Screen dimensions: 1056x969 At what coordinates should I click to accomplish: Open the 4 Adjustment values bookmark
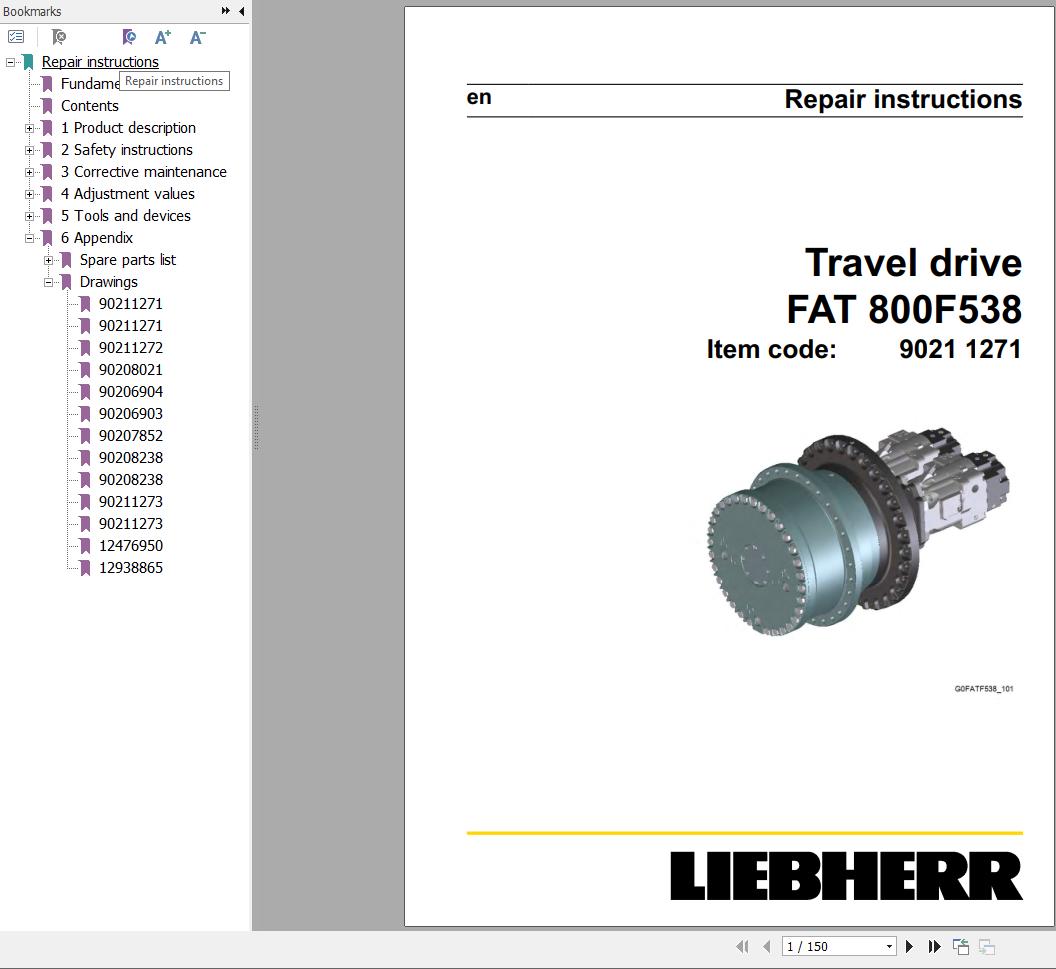tap(127, 194)
